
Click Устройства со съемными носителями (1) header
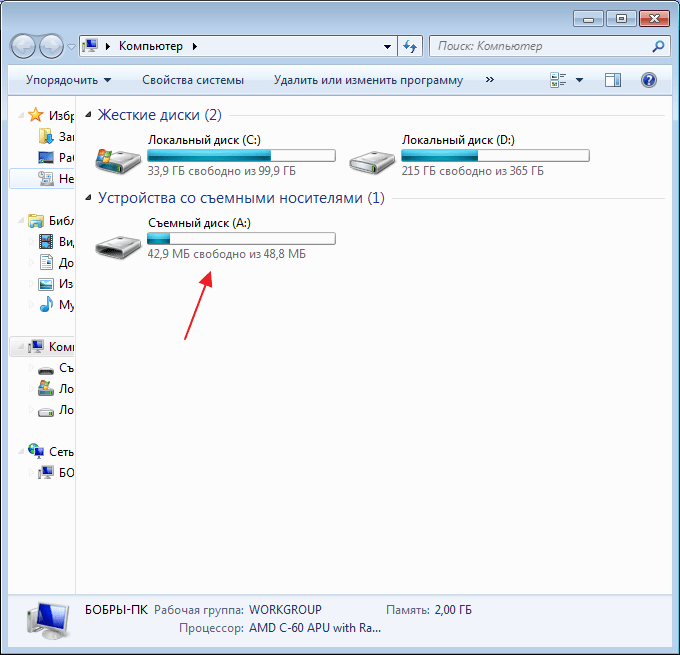241,198
